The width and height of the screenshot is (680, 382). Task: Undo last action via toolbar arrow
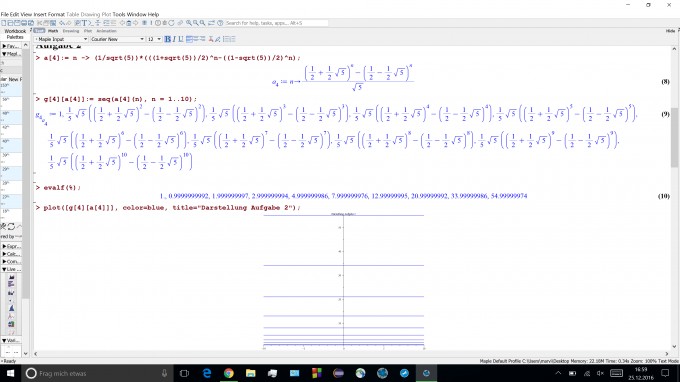62,23
